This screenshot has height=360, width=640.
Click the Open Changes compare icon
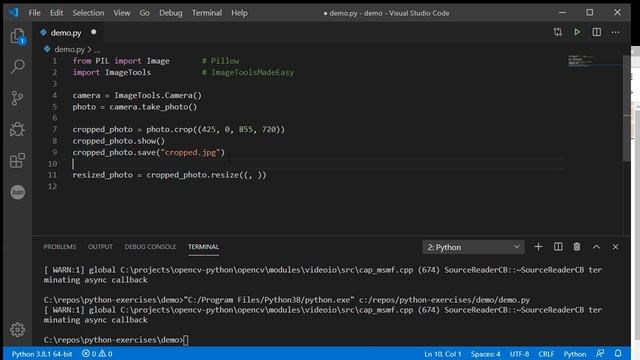click(x=558, y=32)
